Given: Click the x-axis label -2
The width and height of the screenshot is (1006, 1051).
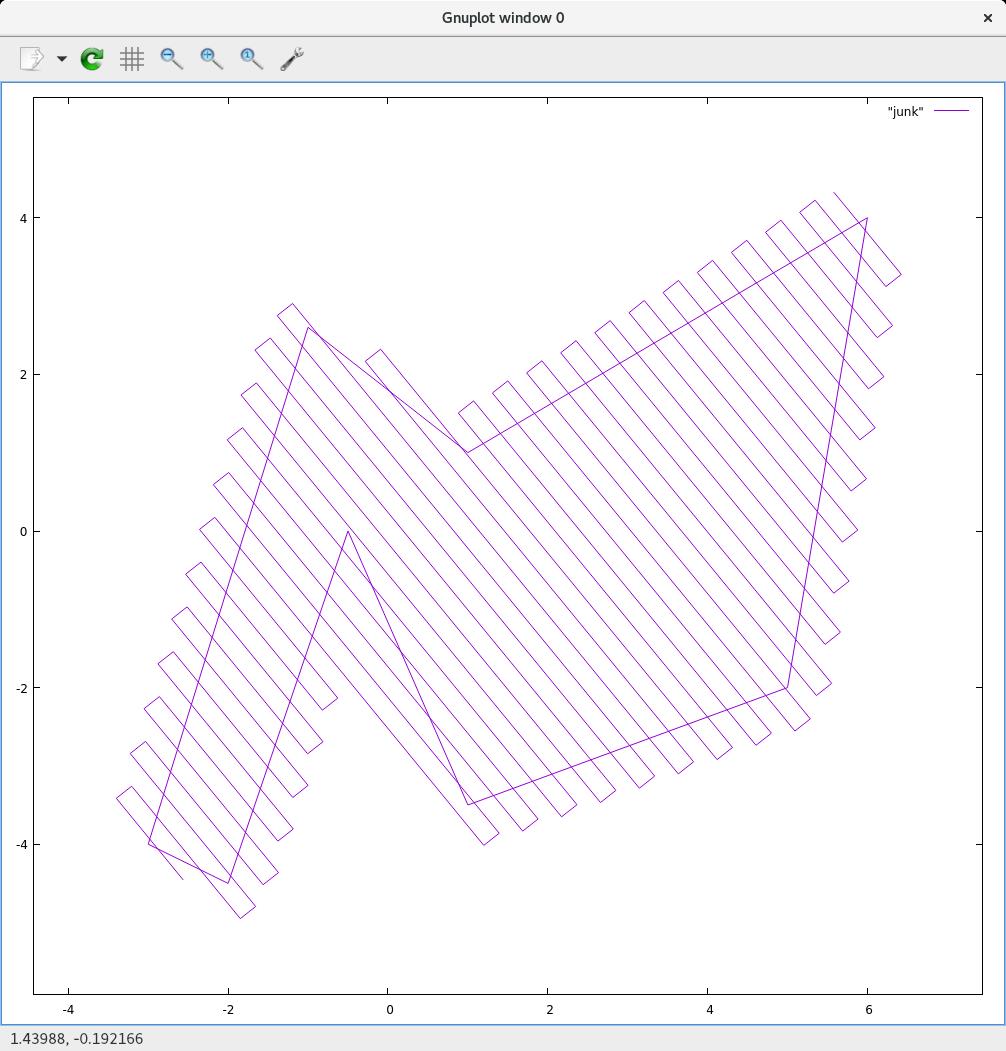Looking at the screenshot, I should point(228,1009).
